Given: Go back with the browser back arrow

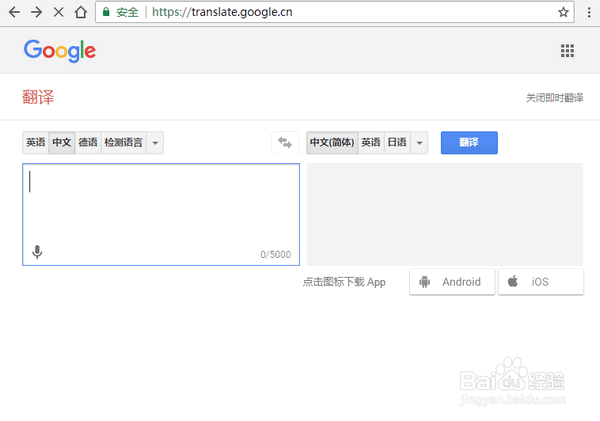Looking at the screenshot, I should tap(14, 12).
